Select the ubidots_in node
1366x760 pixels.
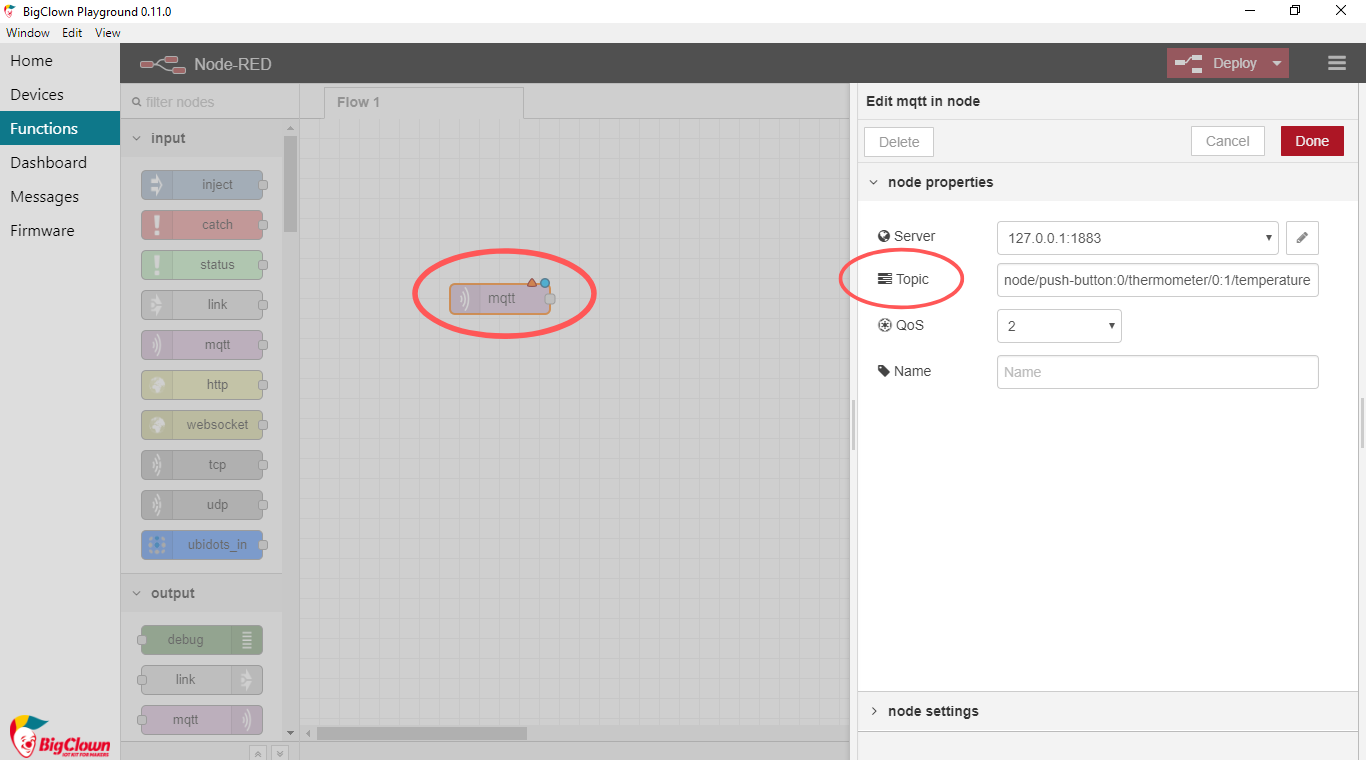[x=202, y=545]
